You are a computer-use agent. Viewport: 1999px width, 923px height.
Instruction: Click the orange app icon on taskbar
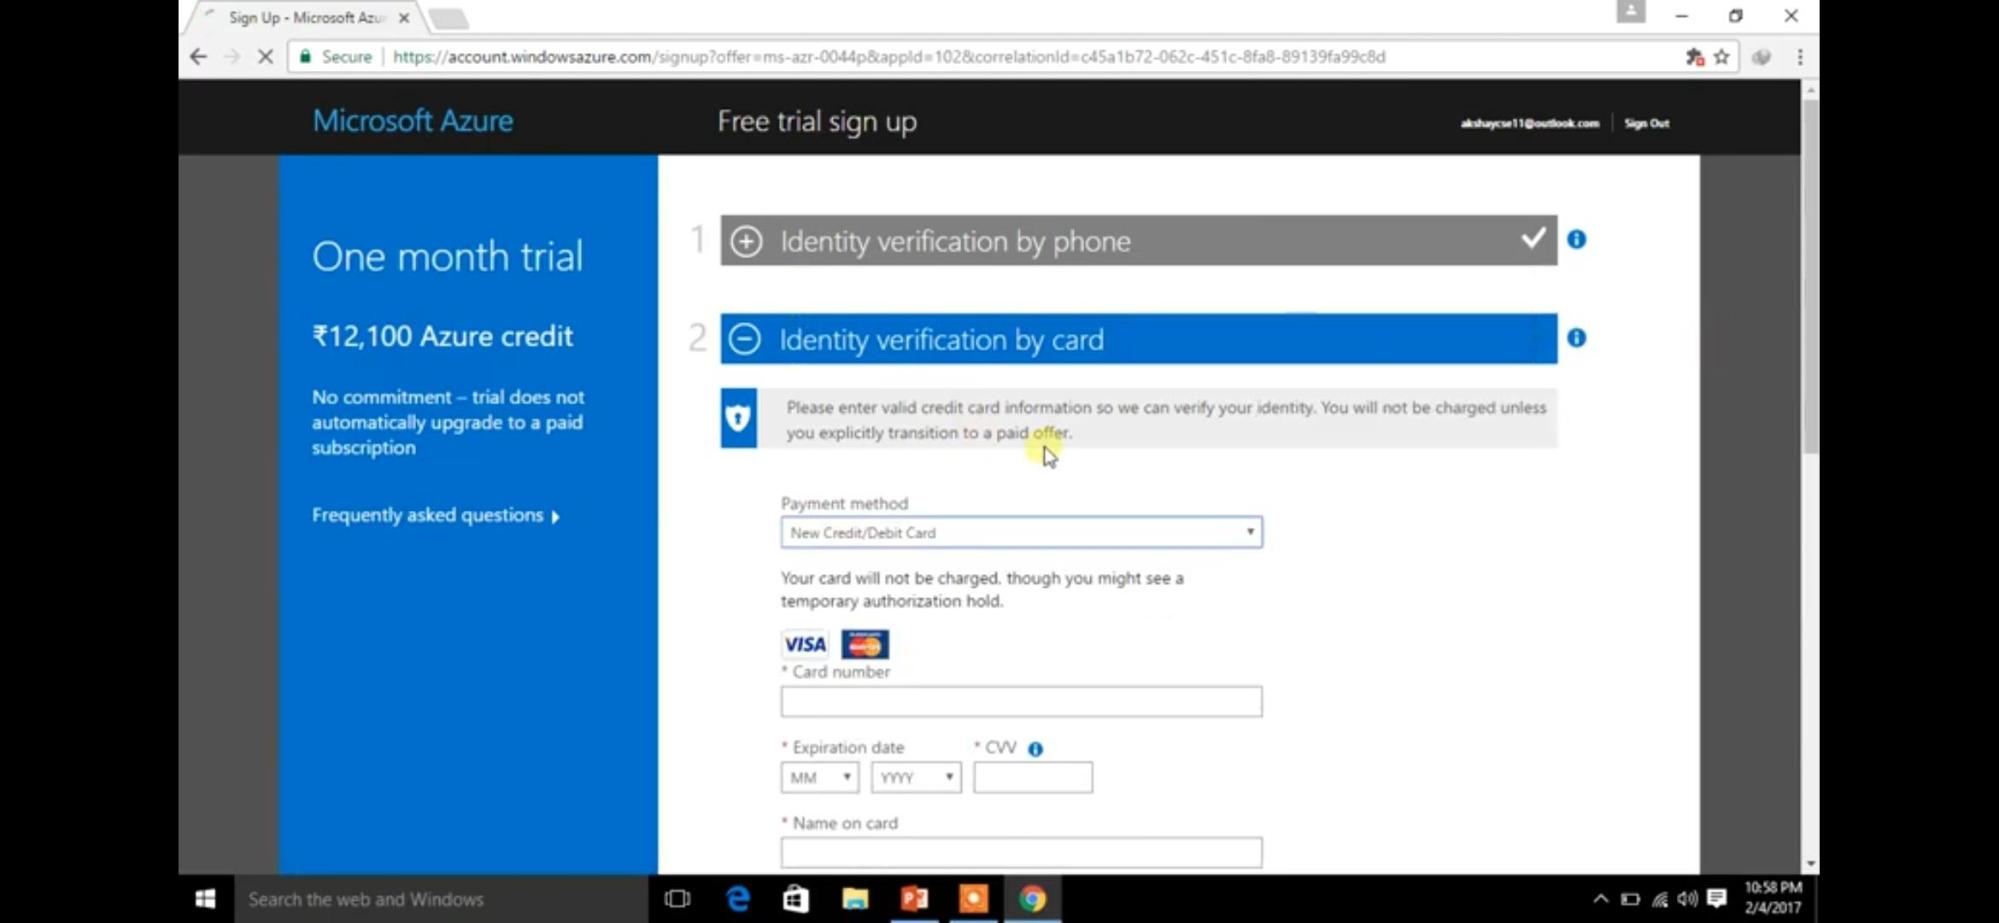coord(973,899)
